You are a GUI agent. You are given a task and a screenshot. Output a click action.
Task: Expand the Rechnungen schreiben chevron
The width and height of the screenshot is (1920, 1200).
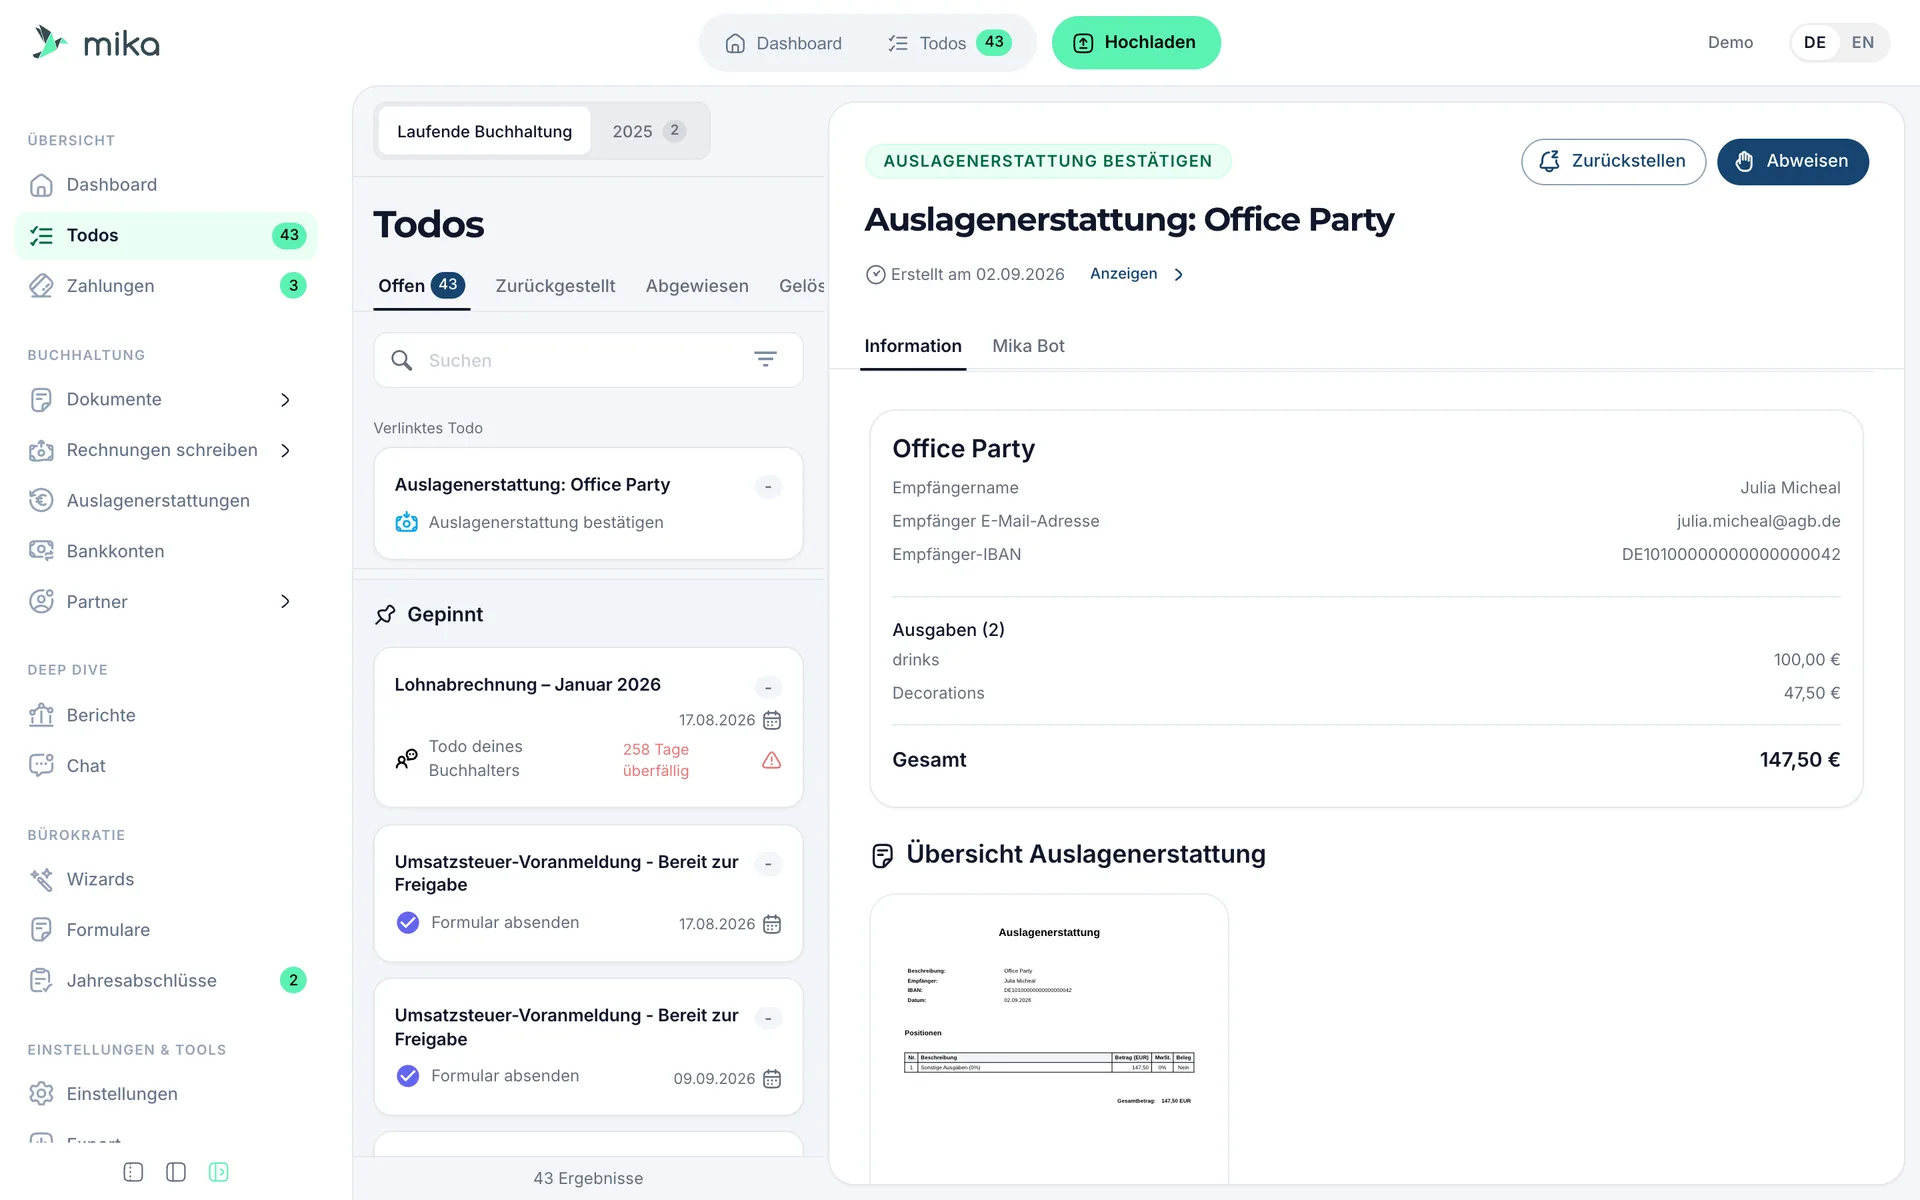pyautogui.click(x=285, y=451)
